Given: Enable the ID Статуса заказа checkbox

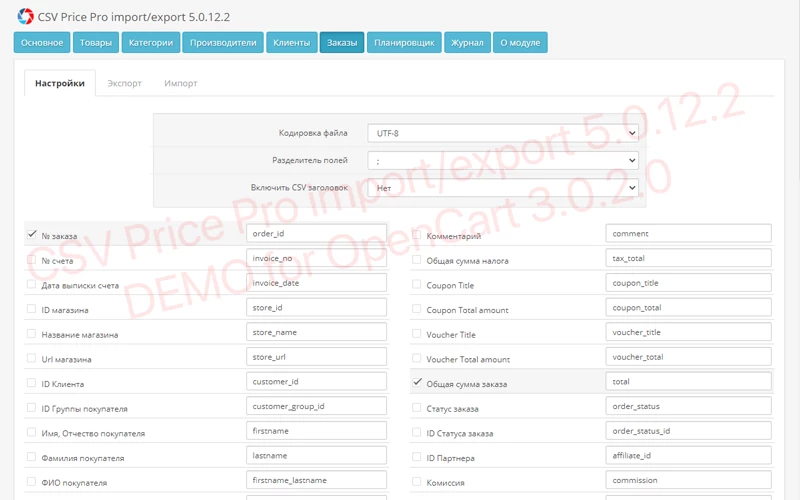Looking at the screenshot, I should point(417,432).
